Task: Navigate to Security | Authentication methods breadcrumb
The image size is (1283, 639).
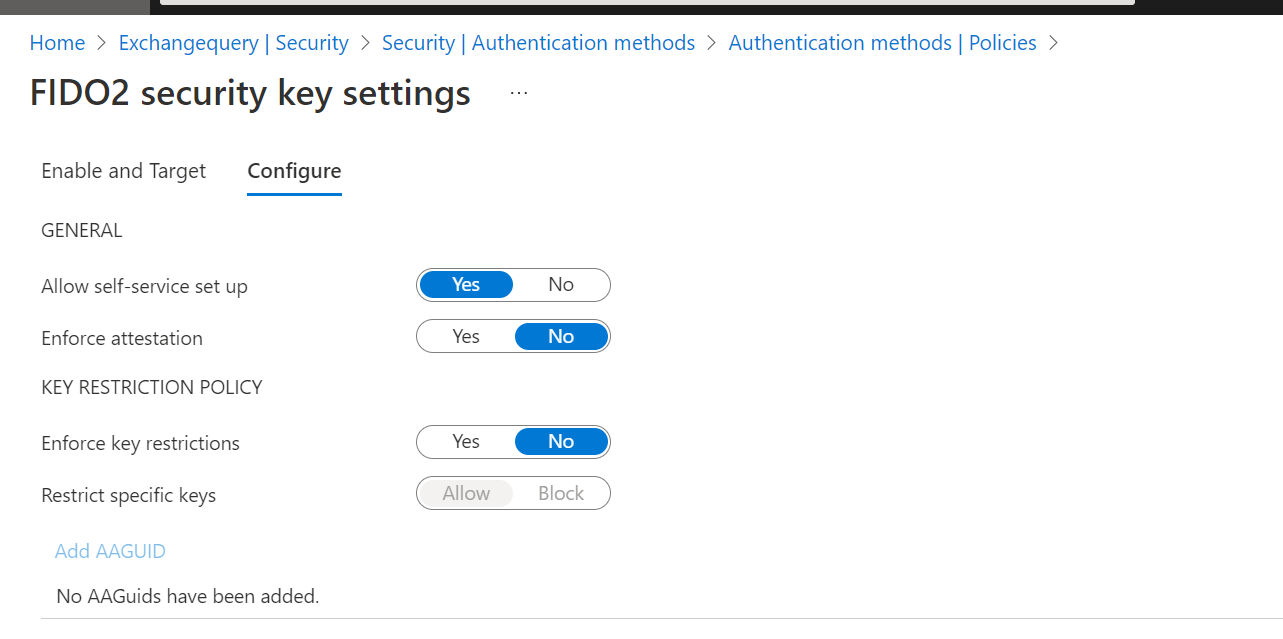Action: coord(538,43)
